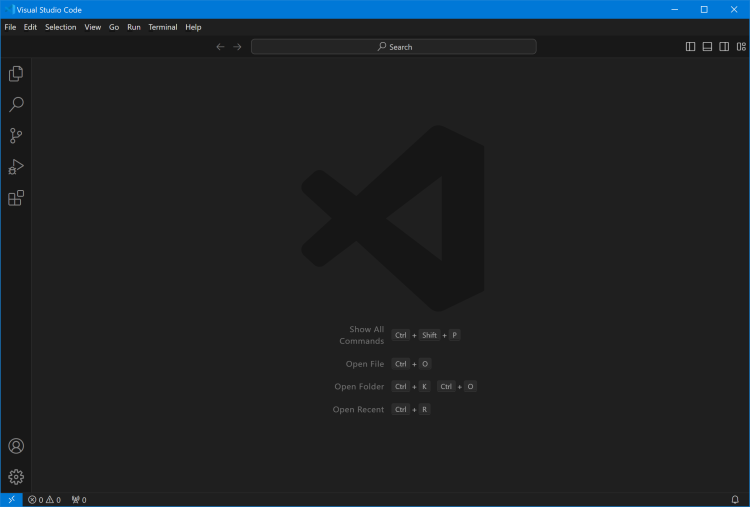
Task: Click the Search command center box
Action: pos(393,47)
